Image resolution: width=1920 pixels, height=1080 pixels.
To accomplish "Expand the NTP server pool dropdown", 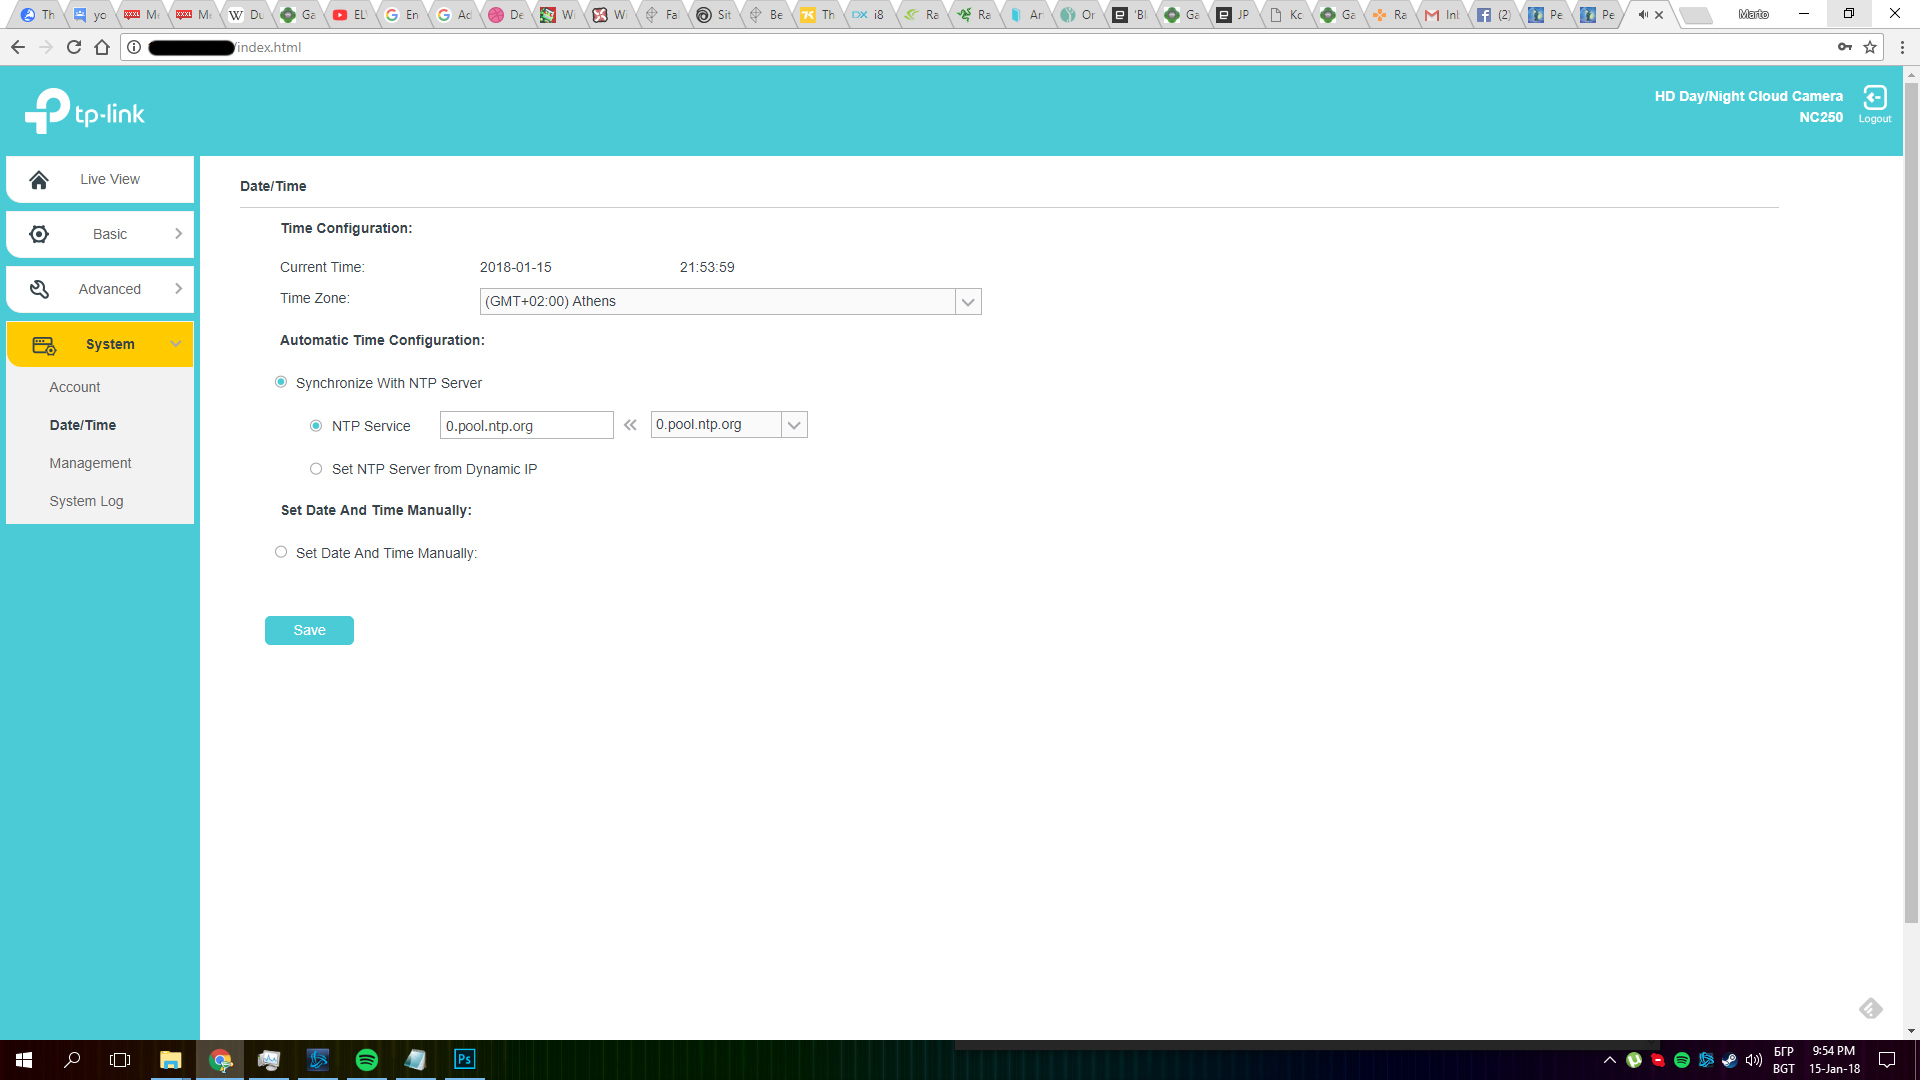I will pos(793,425).
